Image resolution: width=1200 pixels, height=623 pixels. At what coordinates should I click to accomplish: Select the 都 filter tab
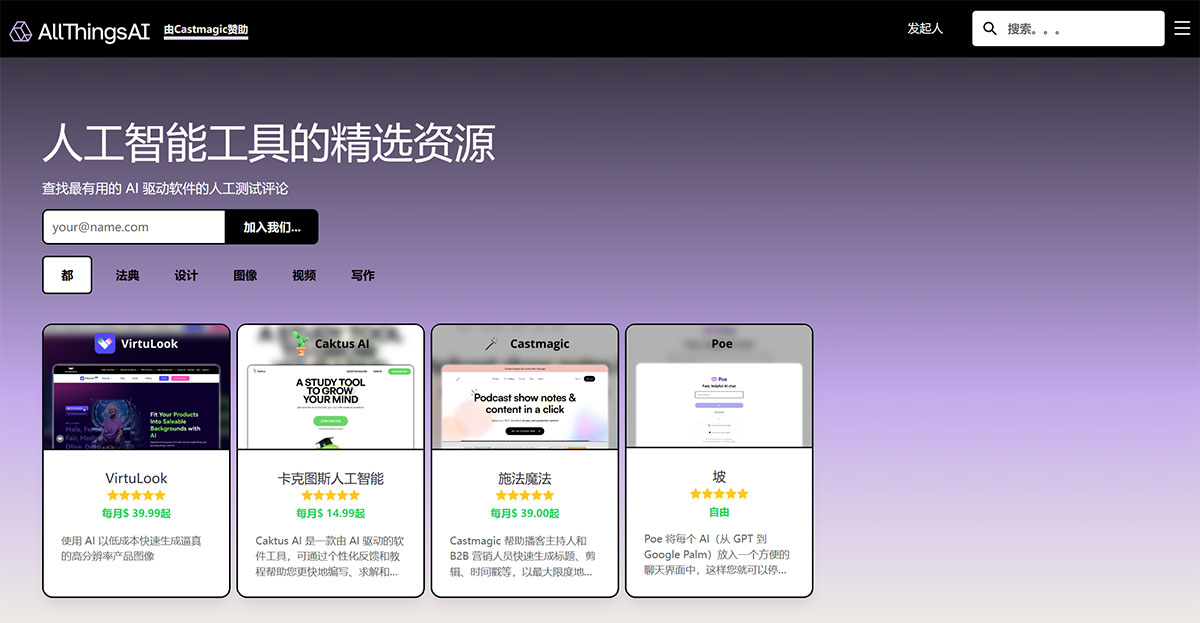(x=67, y=274)
